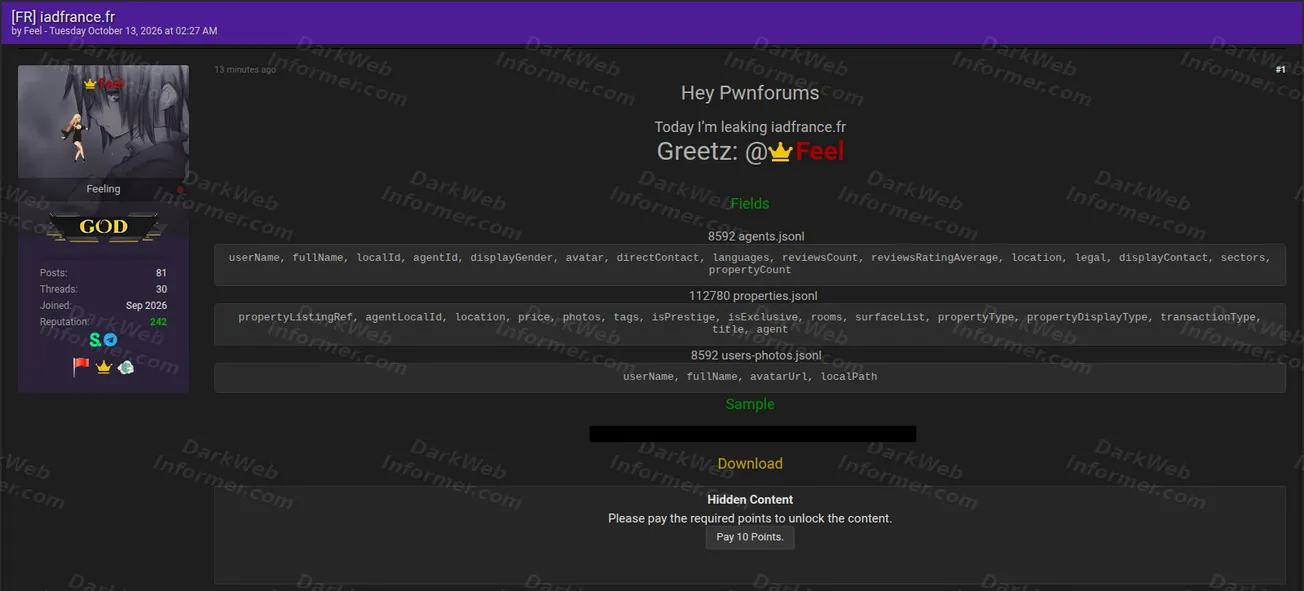Click the green 'Fields' heading
1304x591 pixels.
[x=750, y=204]
